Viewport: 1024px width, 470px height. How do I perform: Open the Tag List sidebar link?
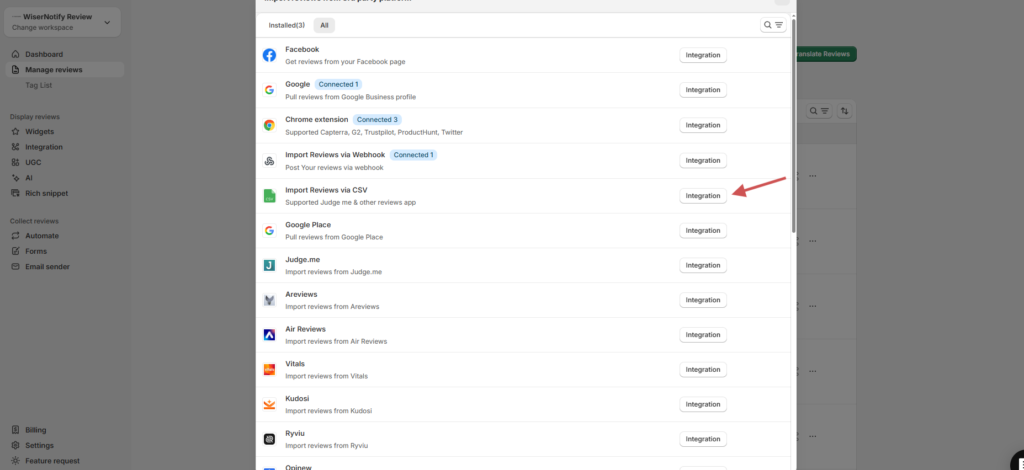38,85
